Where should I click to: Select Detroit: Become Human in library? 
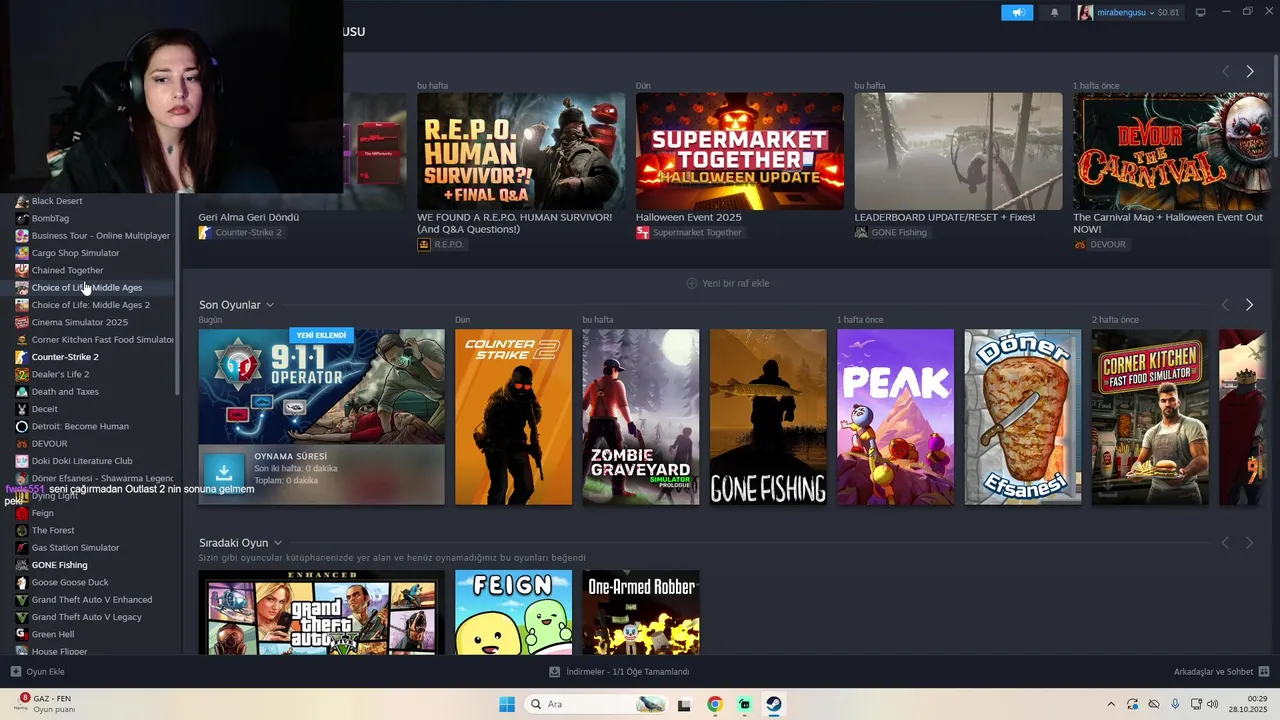click(80, 426)
